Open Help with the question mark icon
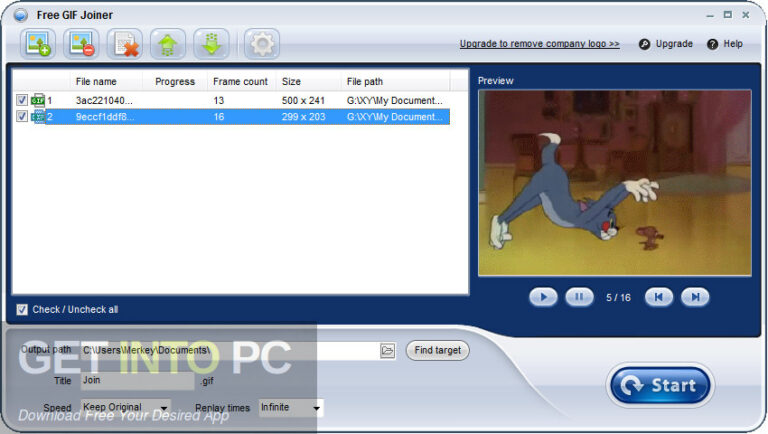This screenshot has width=768, height=434. point(712,44)
